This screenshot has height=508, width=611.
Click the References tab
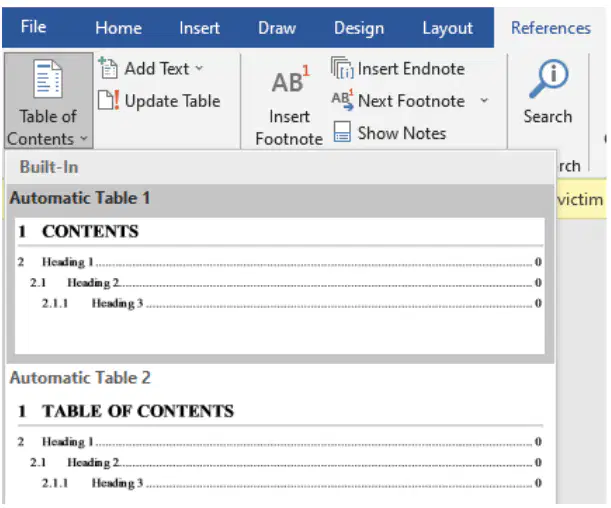click(551, 28)
